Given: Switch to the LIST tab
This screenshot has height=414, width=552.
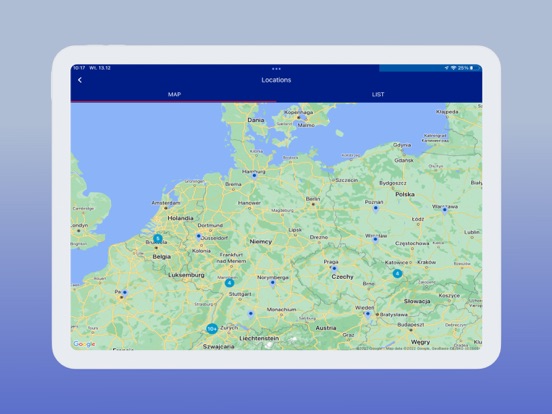Looking at the screenshot, I should (x=378, y=94).
